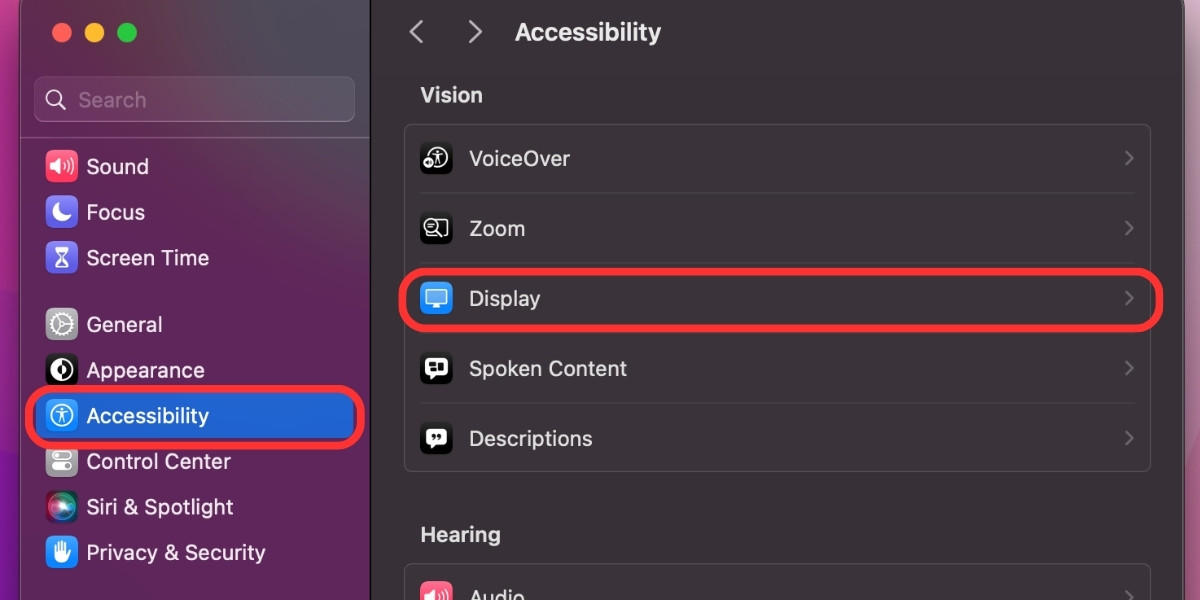The image size is (1200, 600).
Task: Click the Appearance icon in sidebar
Action: [x=61, y=370]
